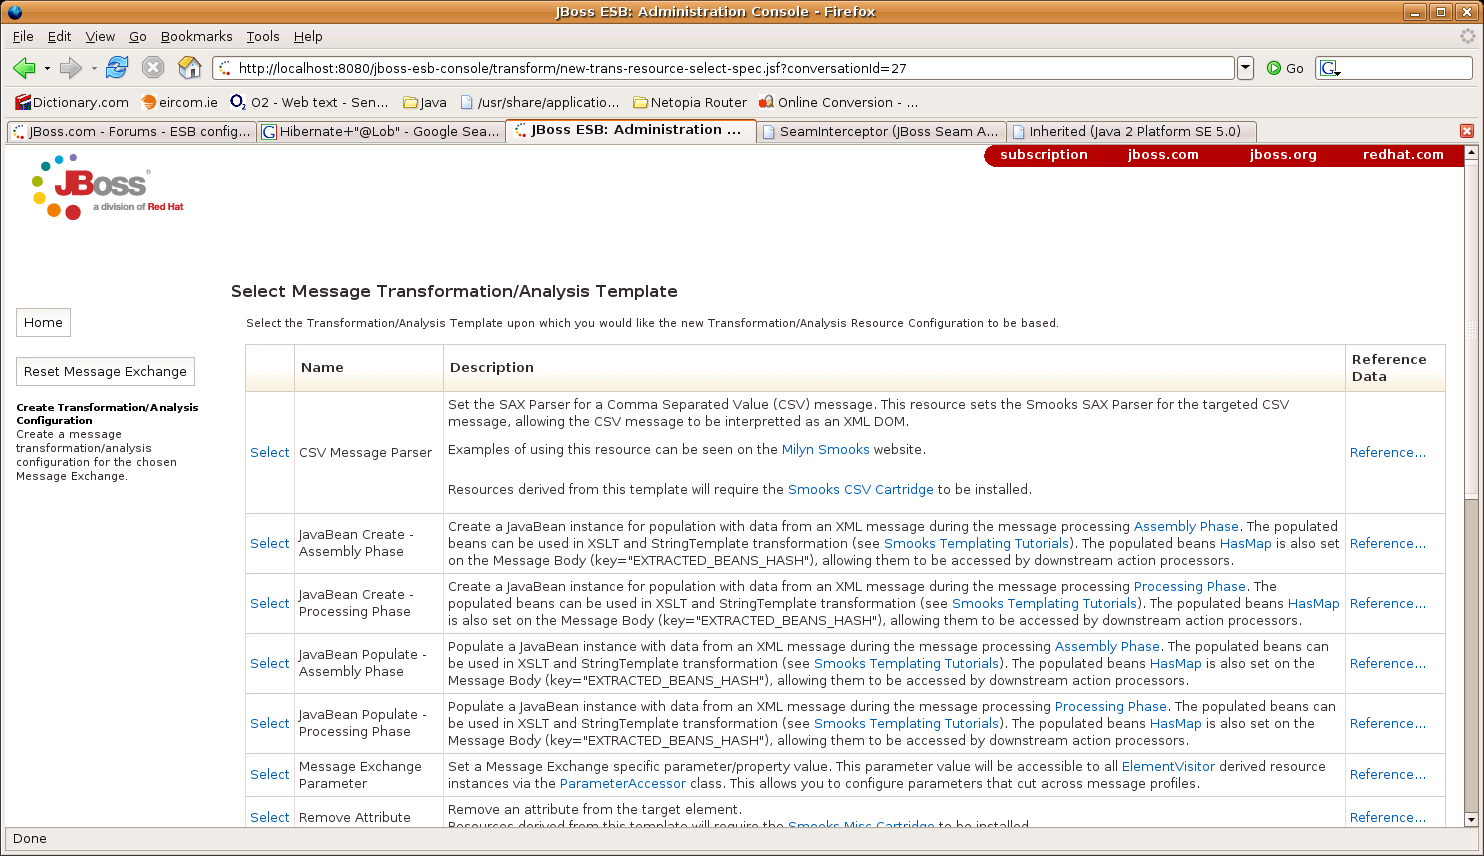
Task: Switch to Inherited Java 2 Platform tab
Action: (1131, 131)
